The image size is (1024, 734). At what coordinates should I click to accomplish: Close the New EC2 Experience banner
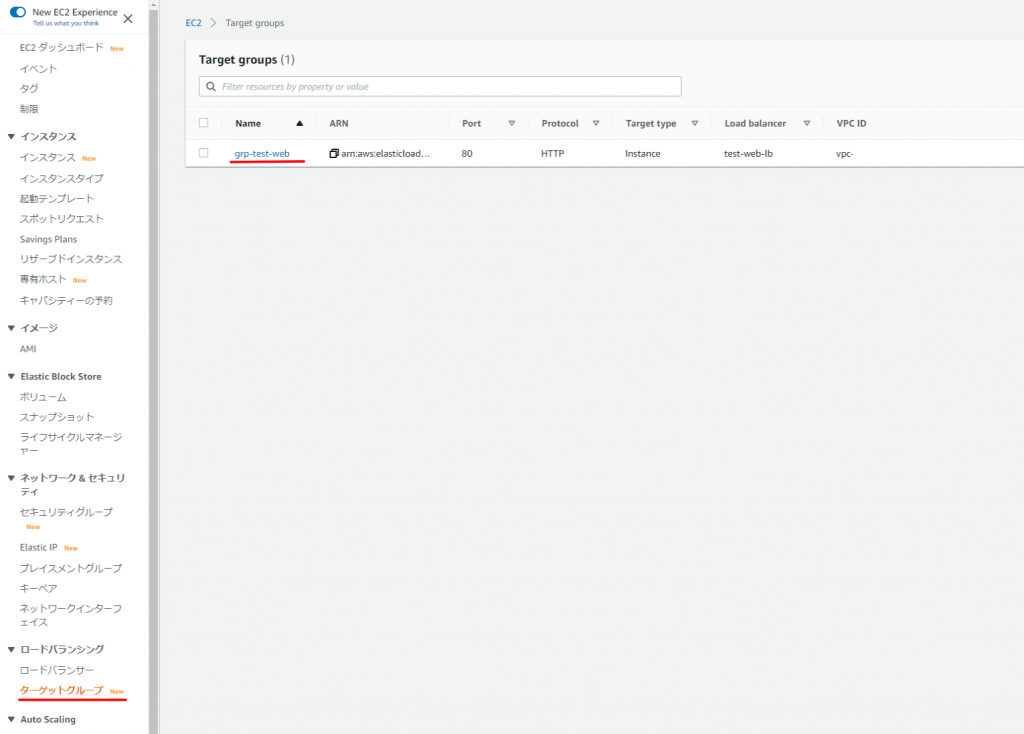pyautogui.click(x=128, y=19)
